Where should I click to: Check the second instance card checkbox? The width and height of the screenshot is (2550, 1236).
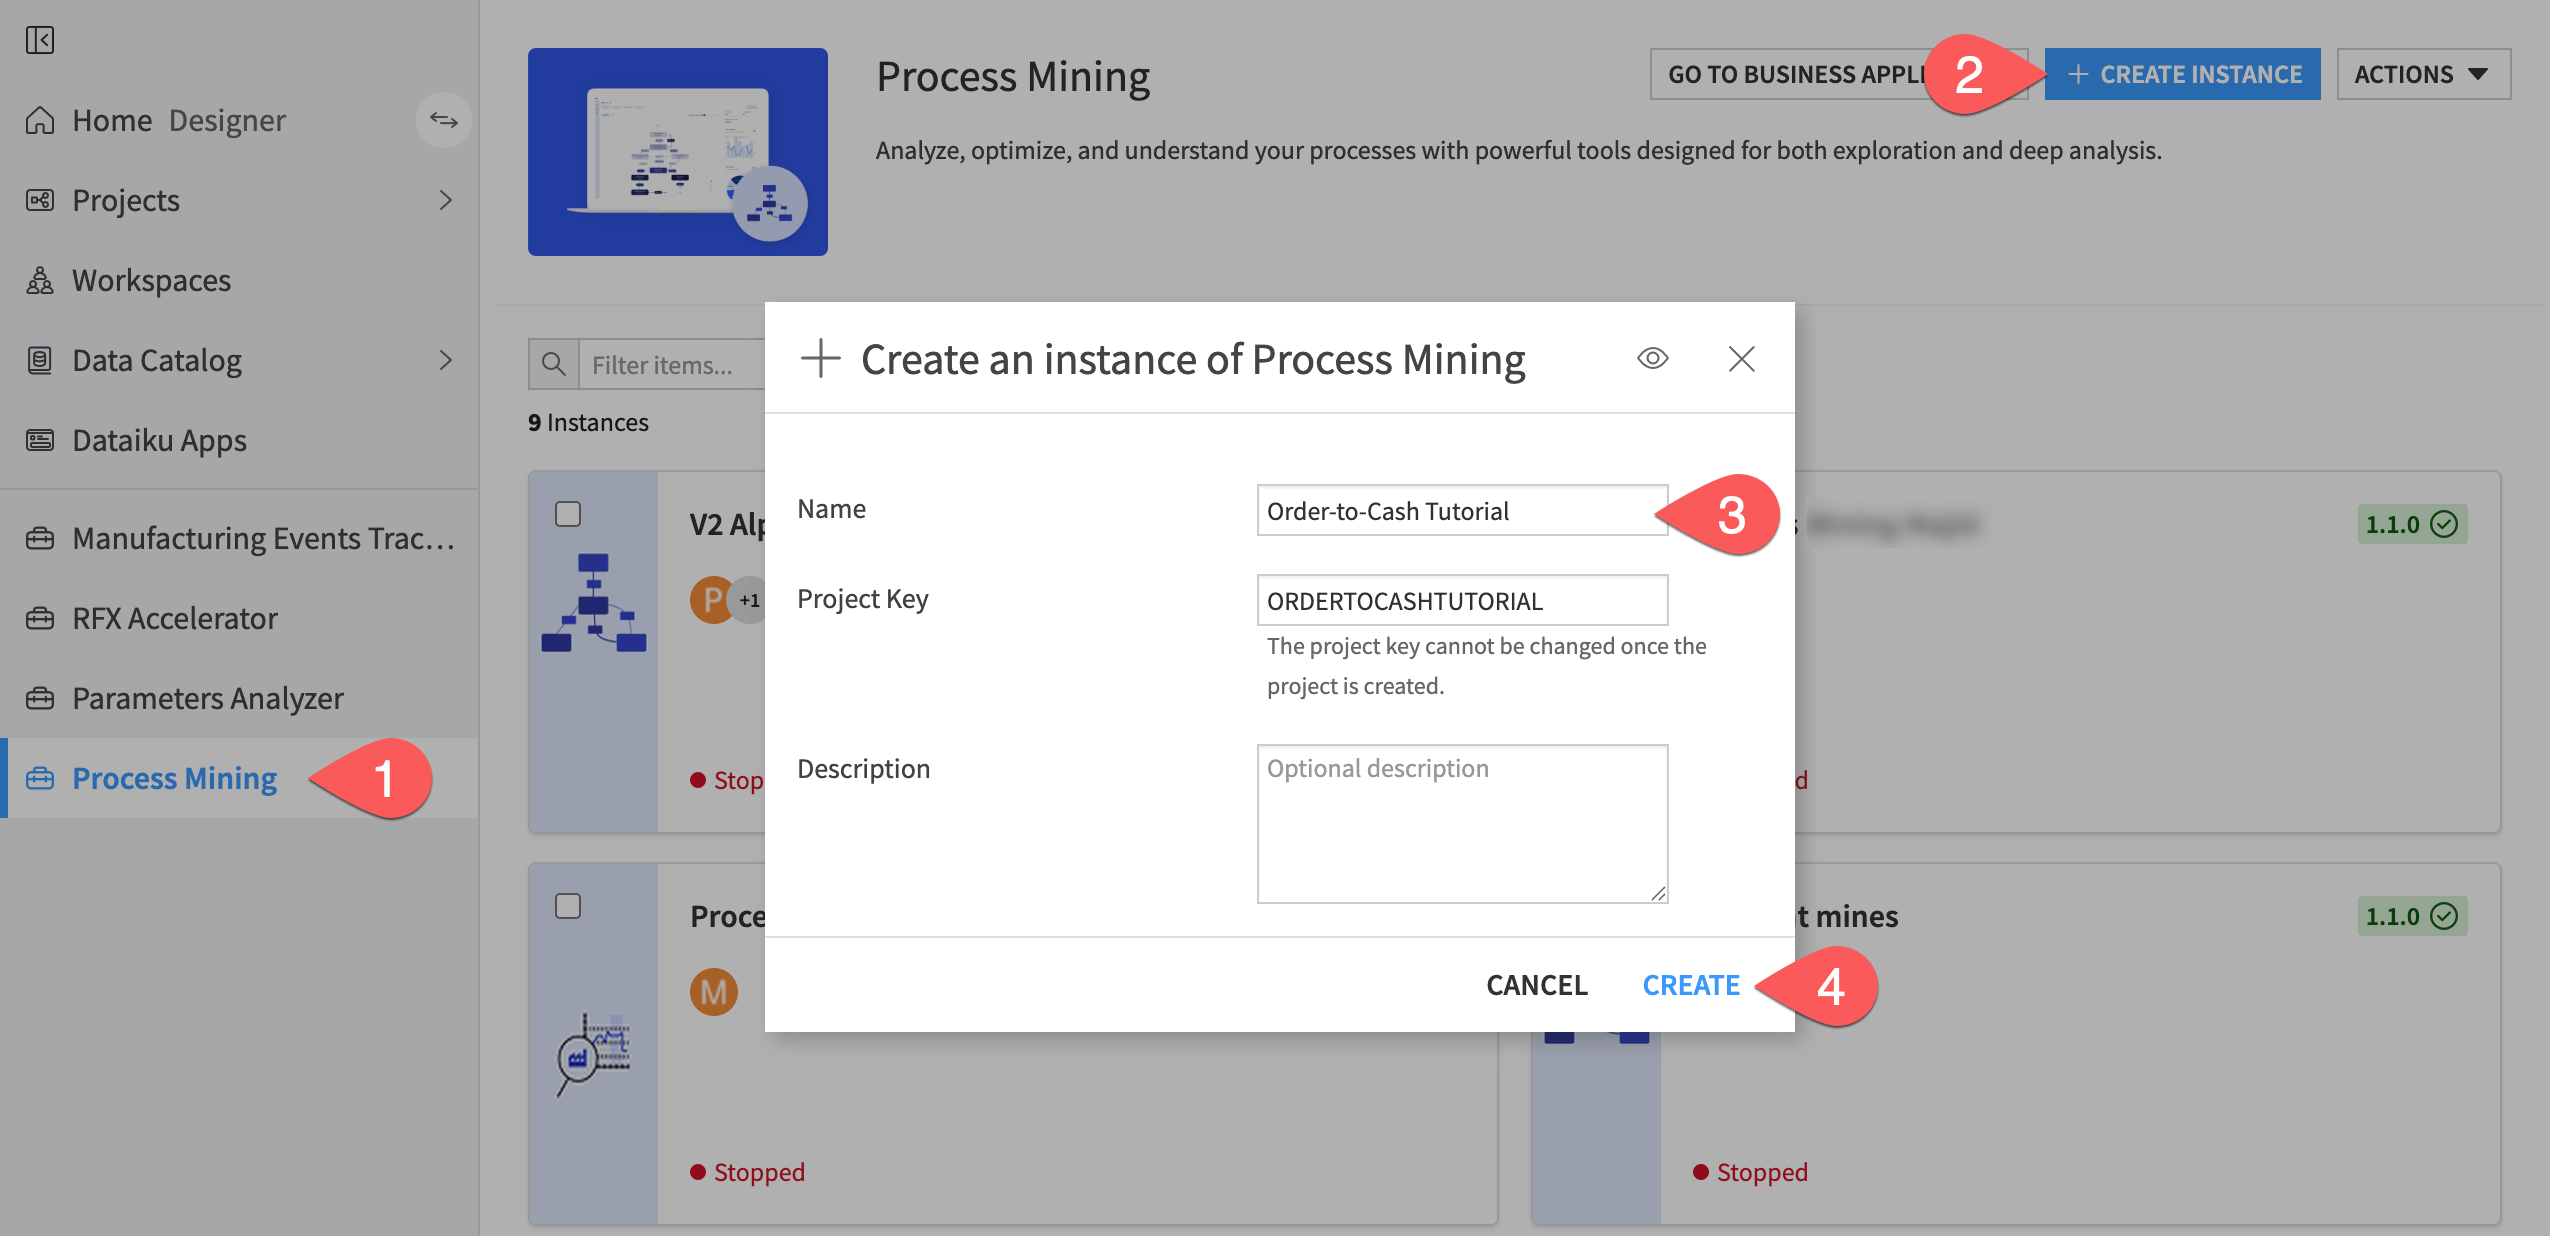[x=568, y=906]
